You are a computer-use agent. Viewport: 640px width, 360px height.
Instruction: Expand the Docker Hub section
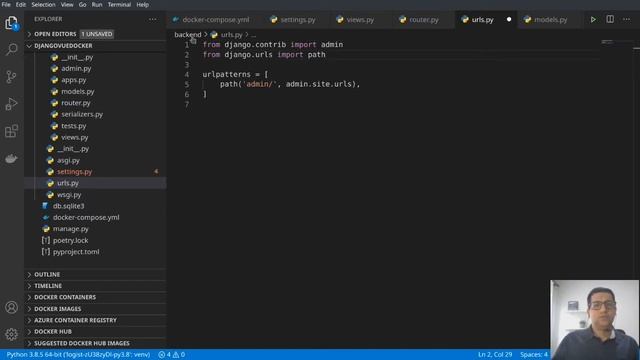click(53, 331)
